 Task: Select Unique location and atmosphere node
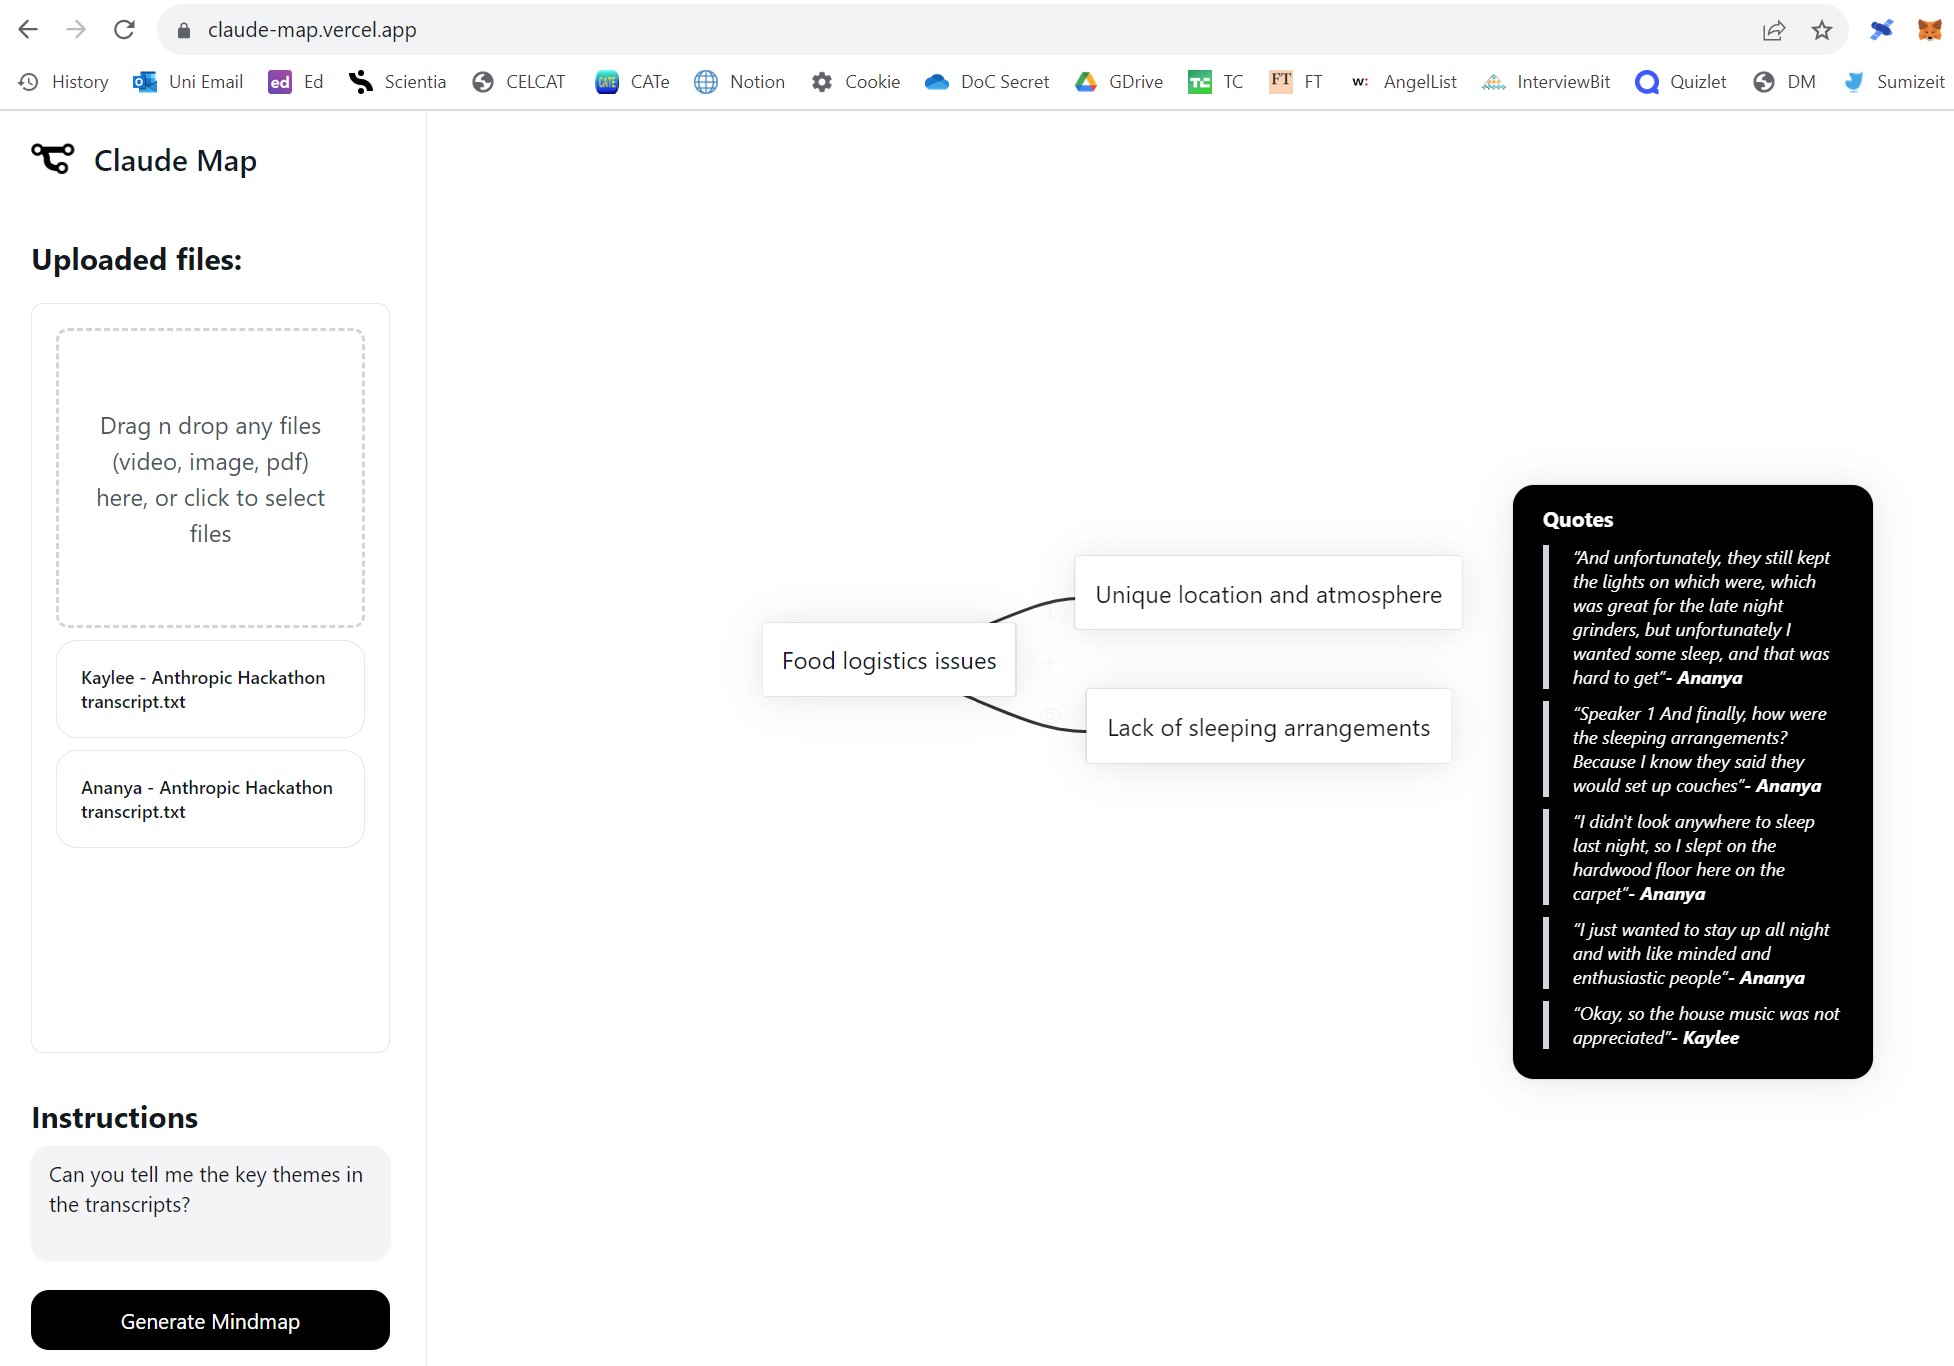coord(1267,594)
